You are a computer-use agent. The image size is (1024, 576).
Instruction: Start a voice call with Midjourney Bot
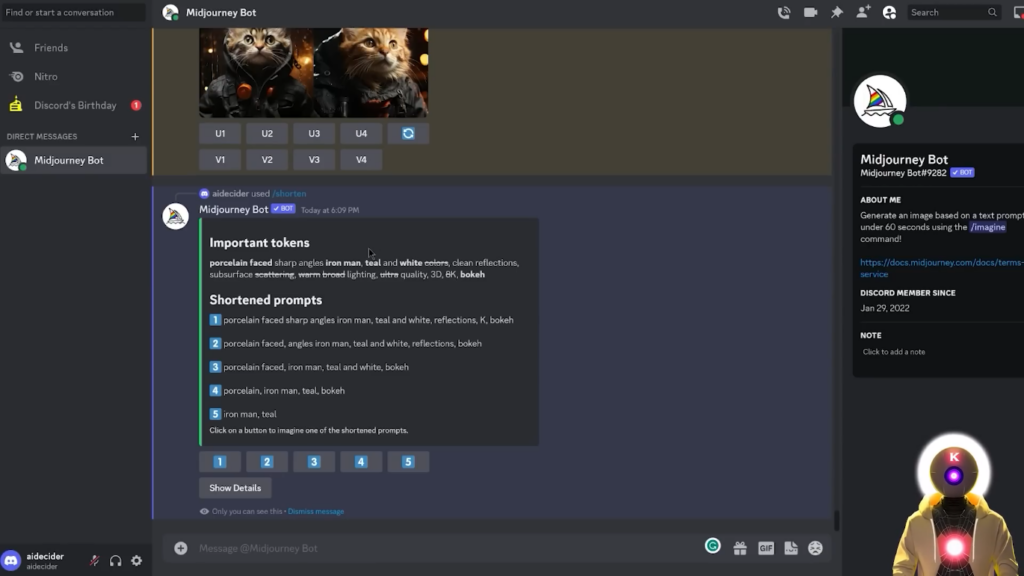(x=784, y=12)
